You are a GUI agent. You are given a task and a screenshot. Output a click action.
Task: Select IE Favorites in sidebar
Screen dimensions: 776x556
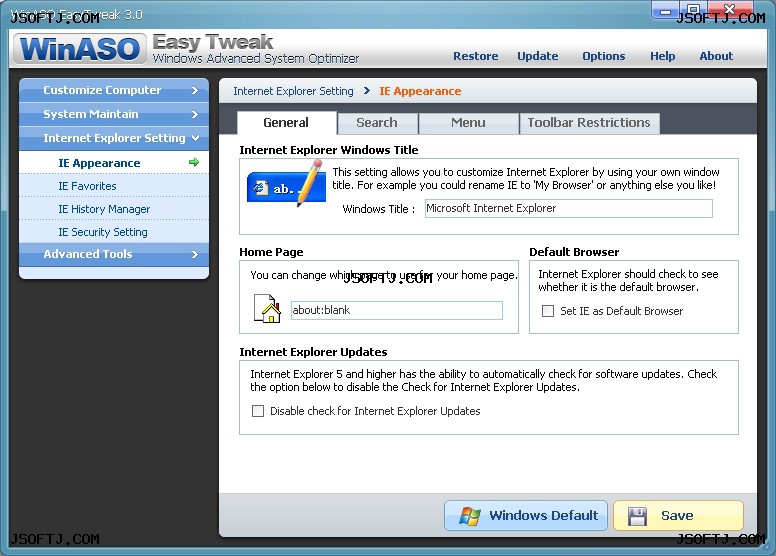pyautogui.click(x=114, y=186)
